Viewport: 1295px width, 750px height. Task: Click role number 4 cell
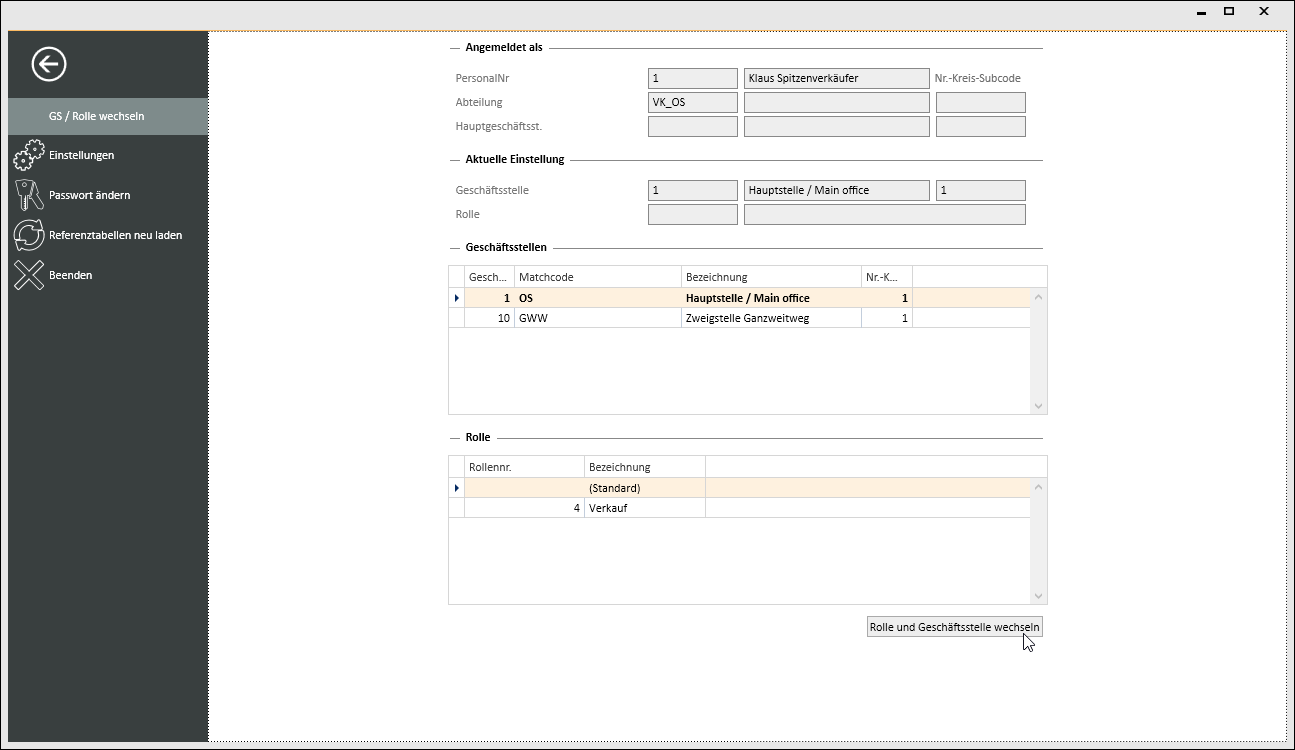click(x=525, y=508)
